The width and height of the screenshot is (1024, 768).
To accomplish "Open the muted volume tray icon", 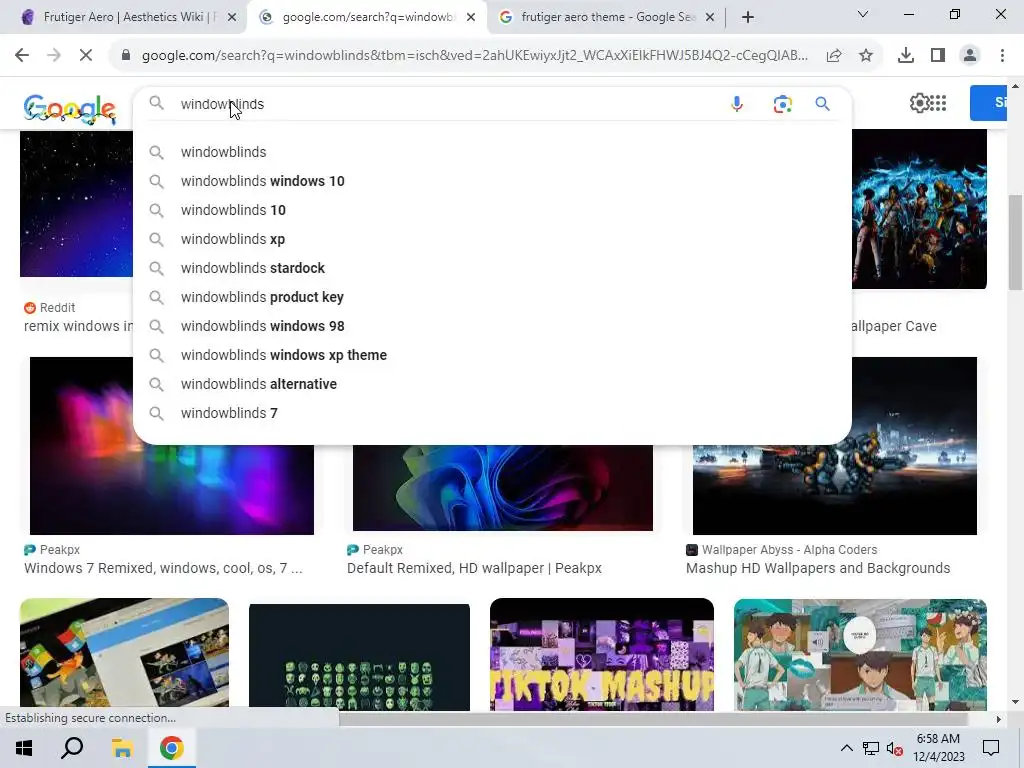I will pyautogui.click(x=894, y=748).
